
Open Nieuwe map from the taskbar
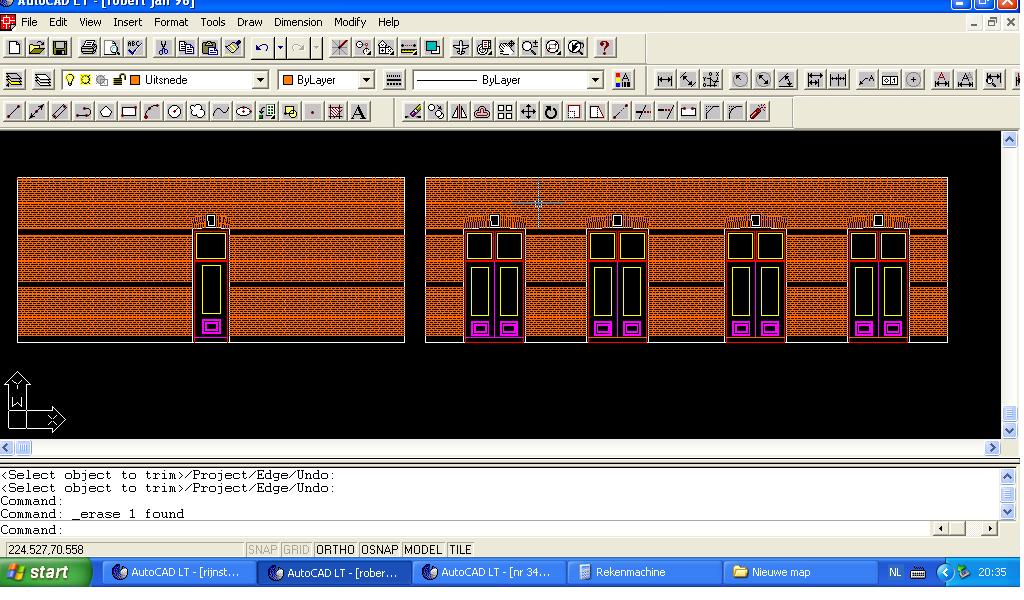coord(800,573)
